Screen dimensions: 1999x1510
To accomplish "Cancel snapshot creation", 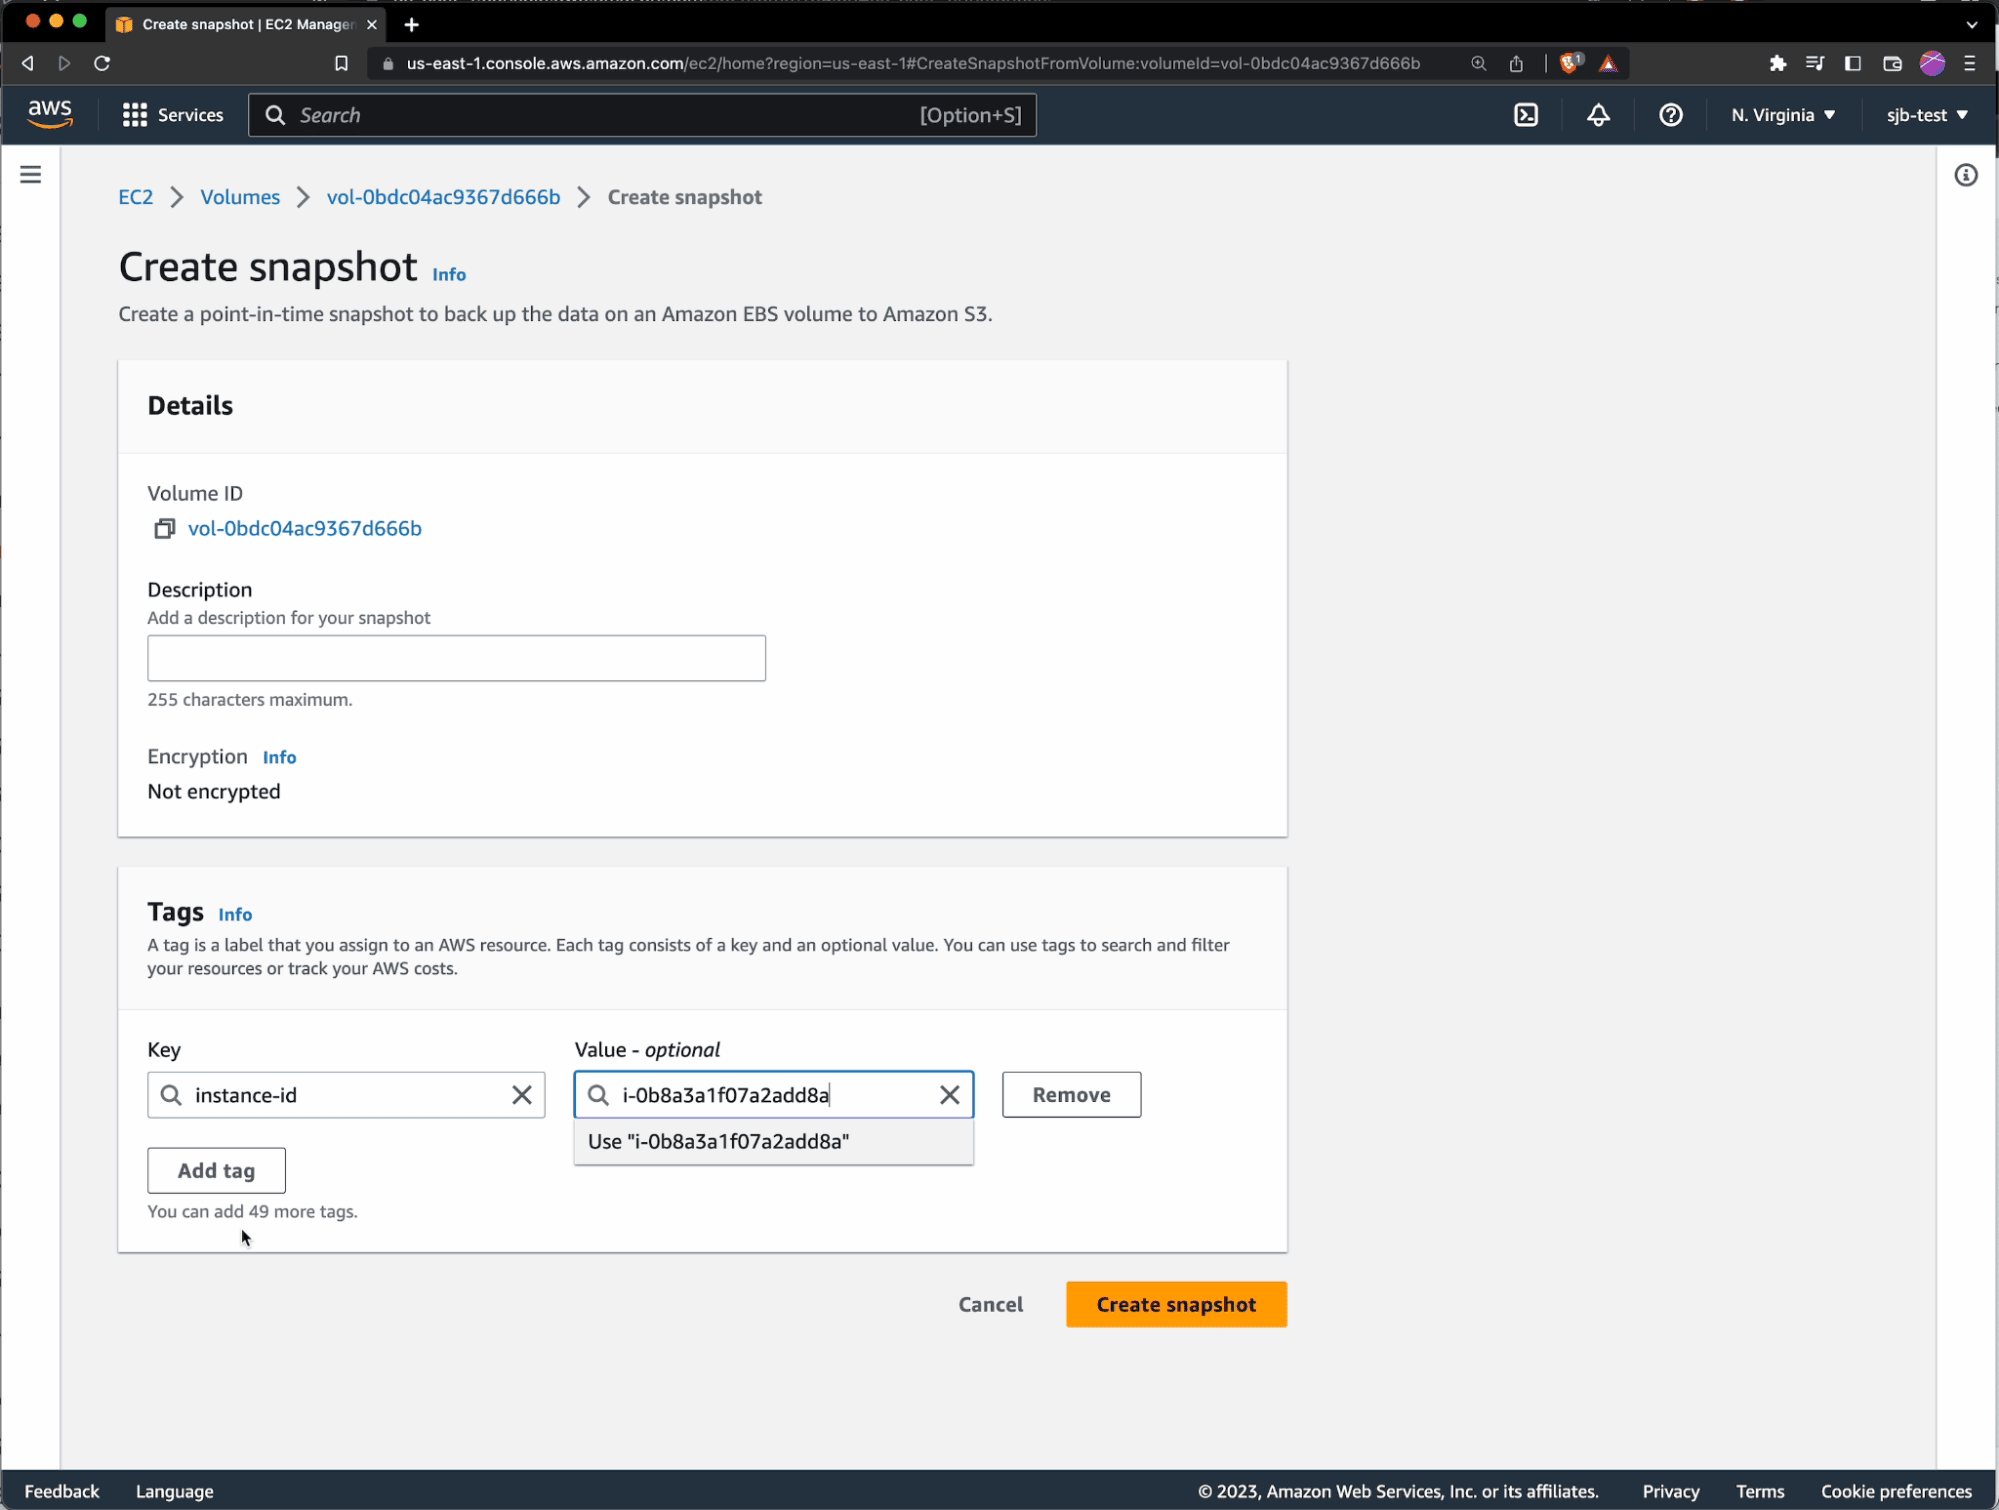I will tap(990, 1304).
